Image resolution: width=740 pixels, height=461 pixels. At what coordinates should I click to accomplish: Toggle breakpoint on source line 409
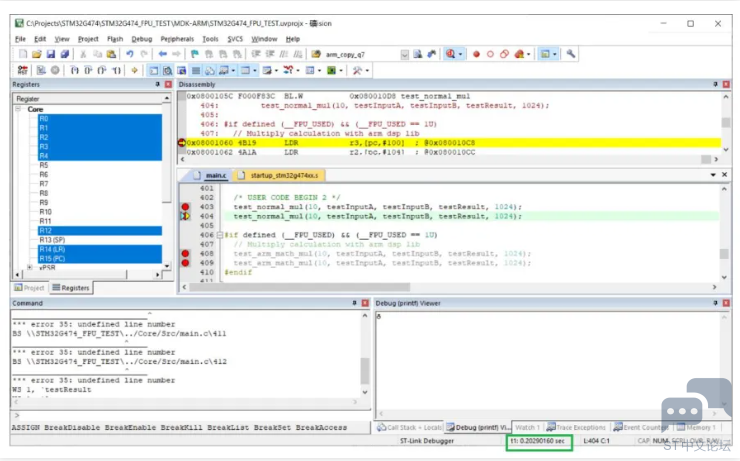185,263
